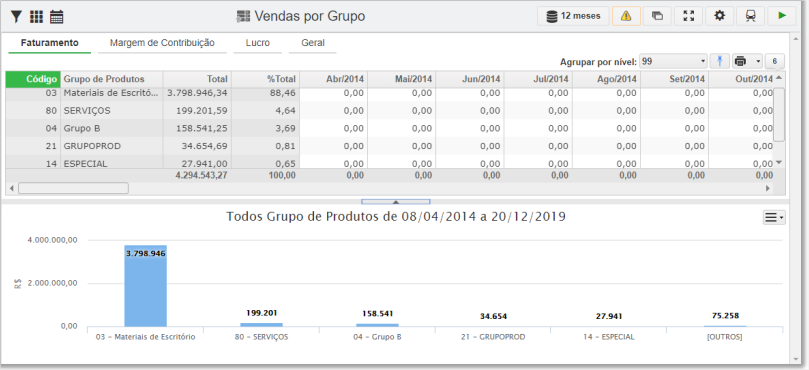Click the Jun/2014 column header

[470, 79]
